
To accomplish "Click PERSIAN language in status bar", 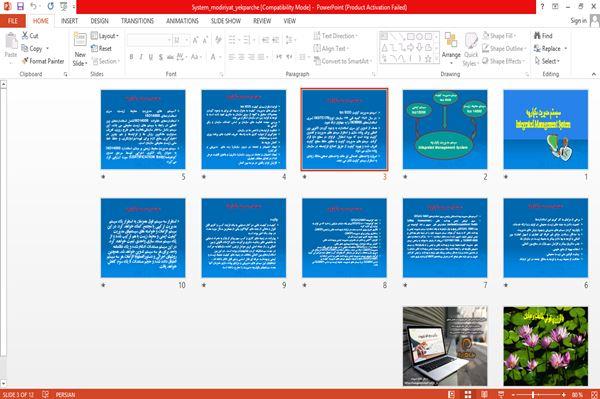I will tap(65, 394).
